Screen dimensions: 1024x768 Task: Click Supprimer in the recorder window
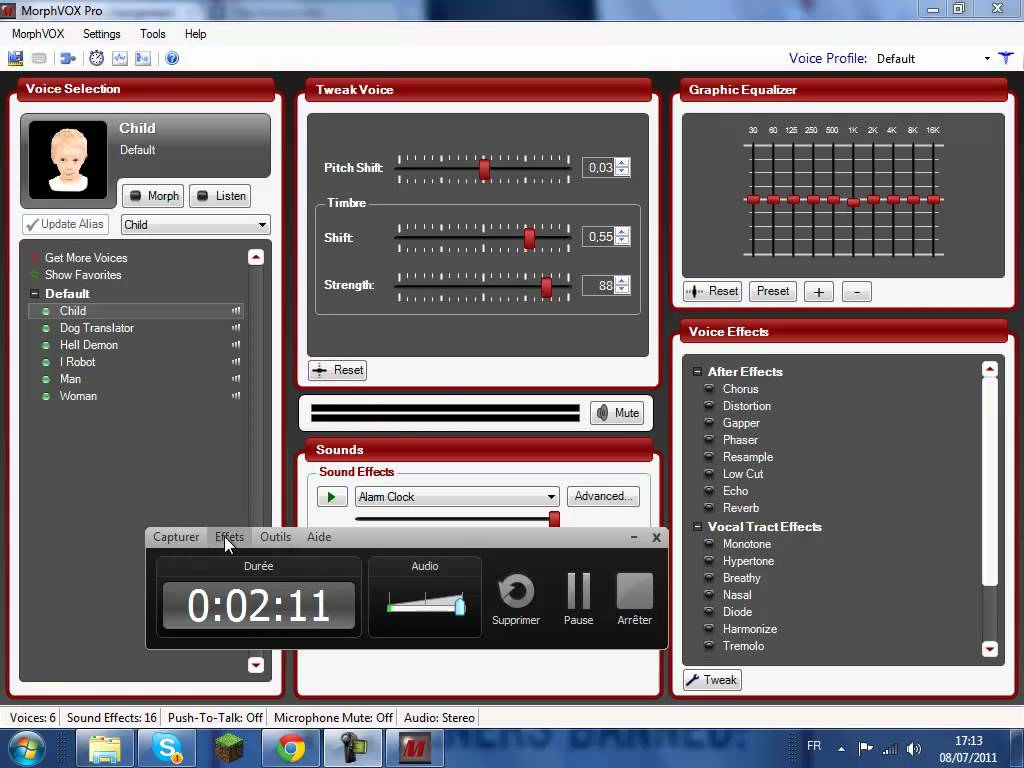coord(516,599)
